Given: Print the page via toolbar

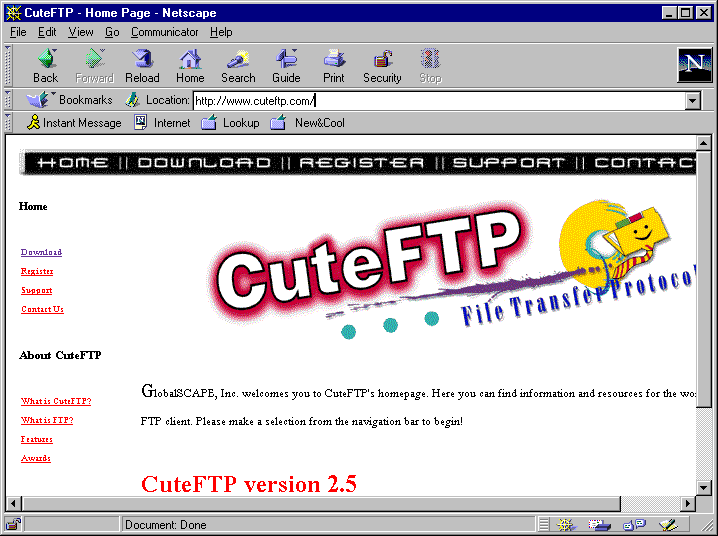Looking at the screenshot, I should pos(334,65).
